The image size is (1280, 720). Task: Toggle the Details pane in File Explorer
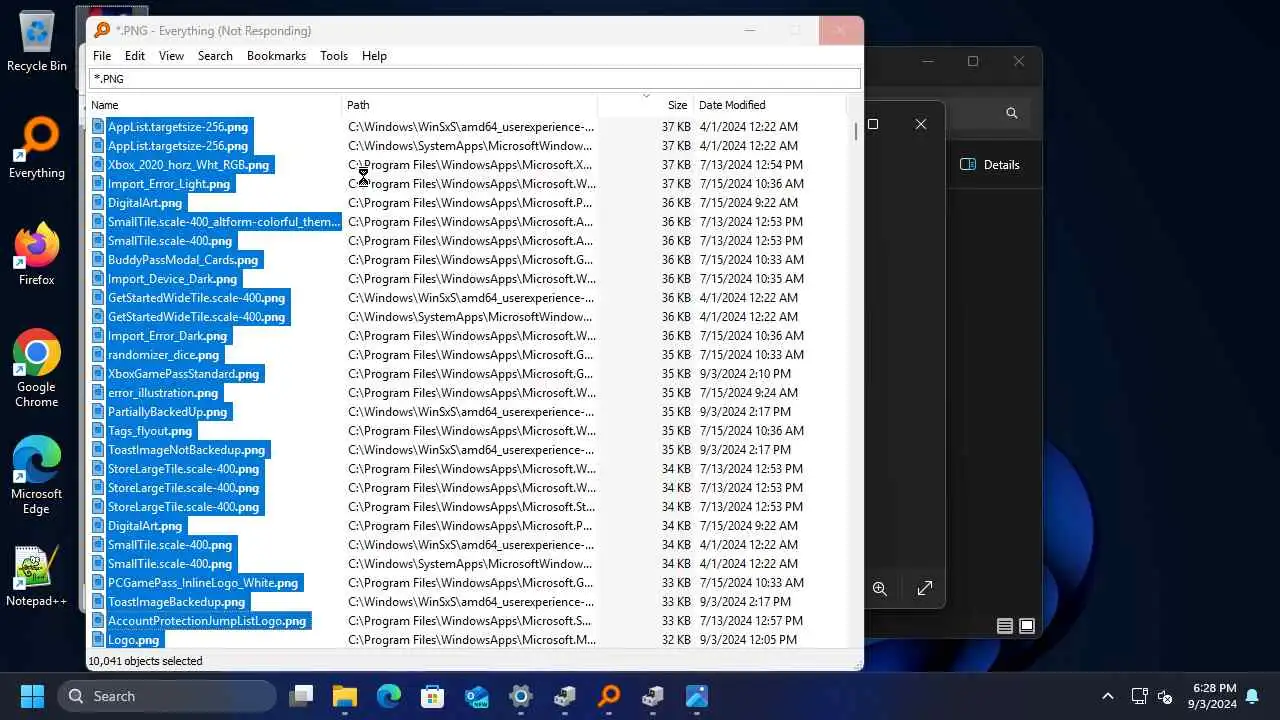coord(990,165)
